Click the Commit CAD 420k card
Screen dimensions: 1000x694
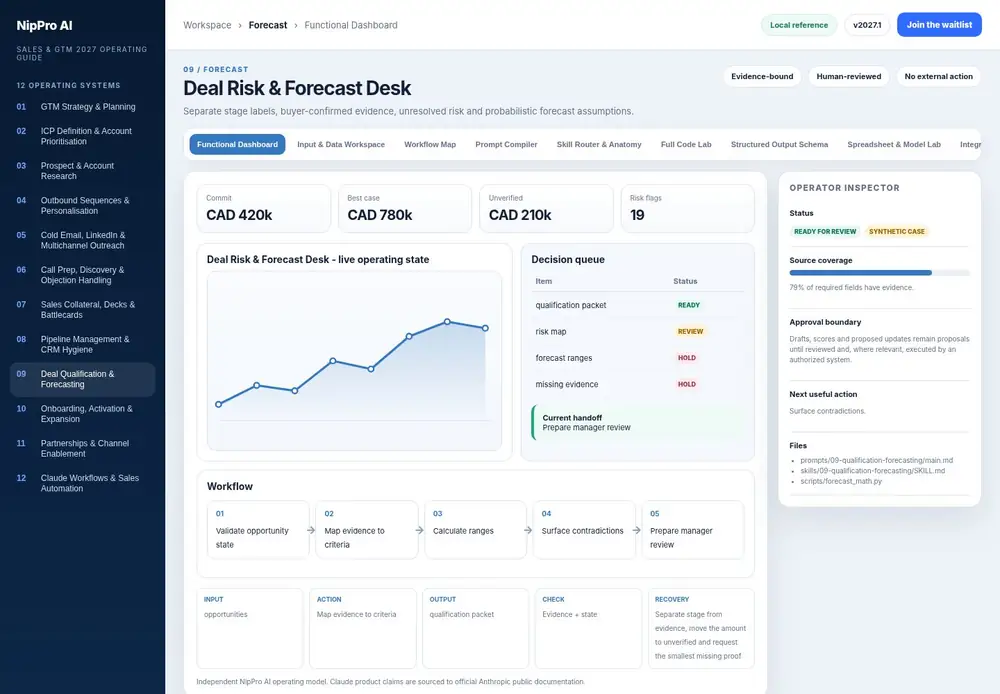click(x=263, y=209)
